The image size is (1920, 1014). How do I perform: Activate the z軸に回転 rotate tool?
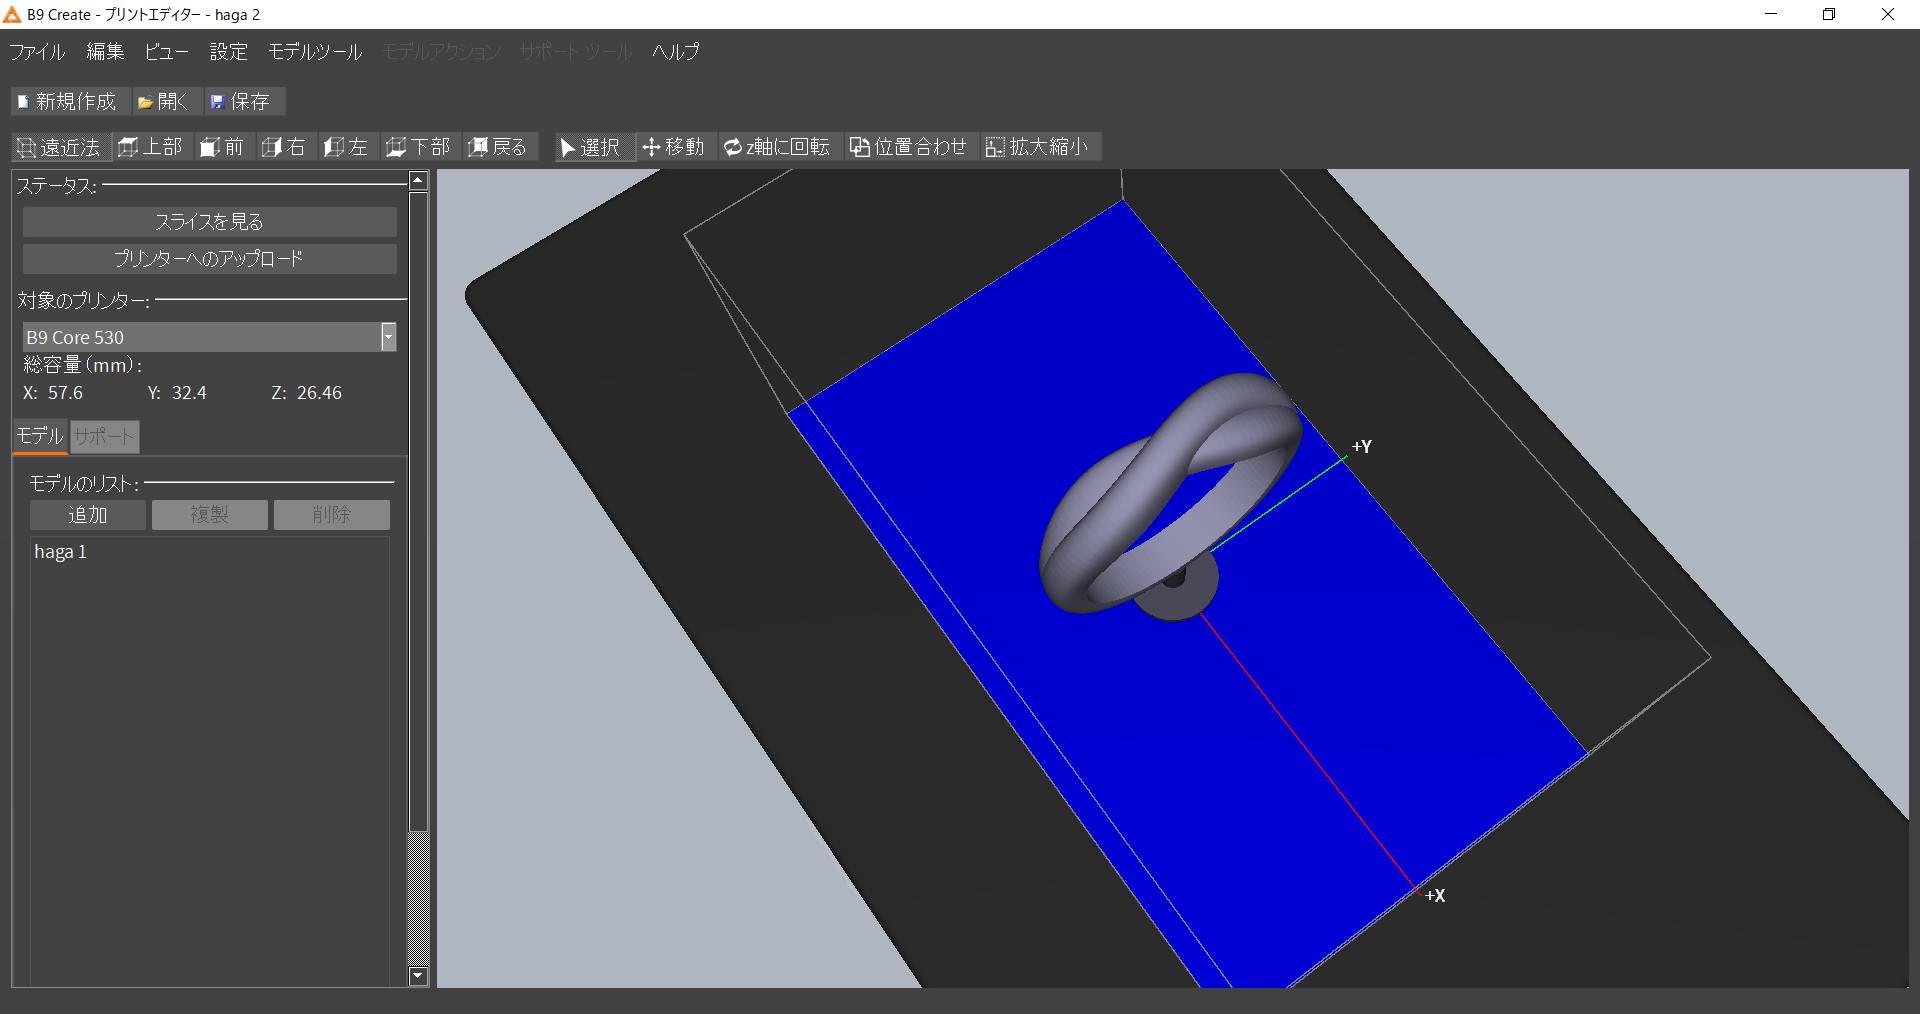[x=778, y=148]
